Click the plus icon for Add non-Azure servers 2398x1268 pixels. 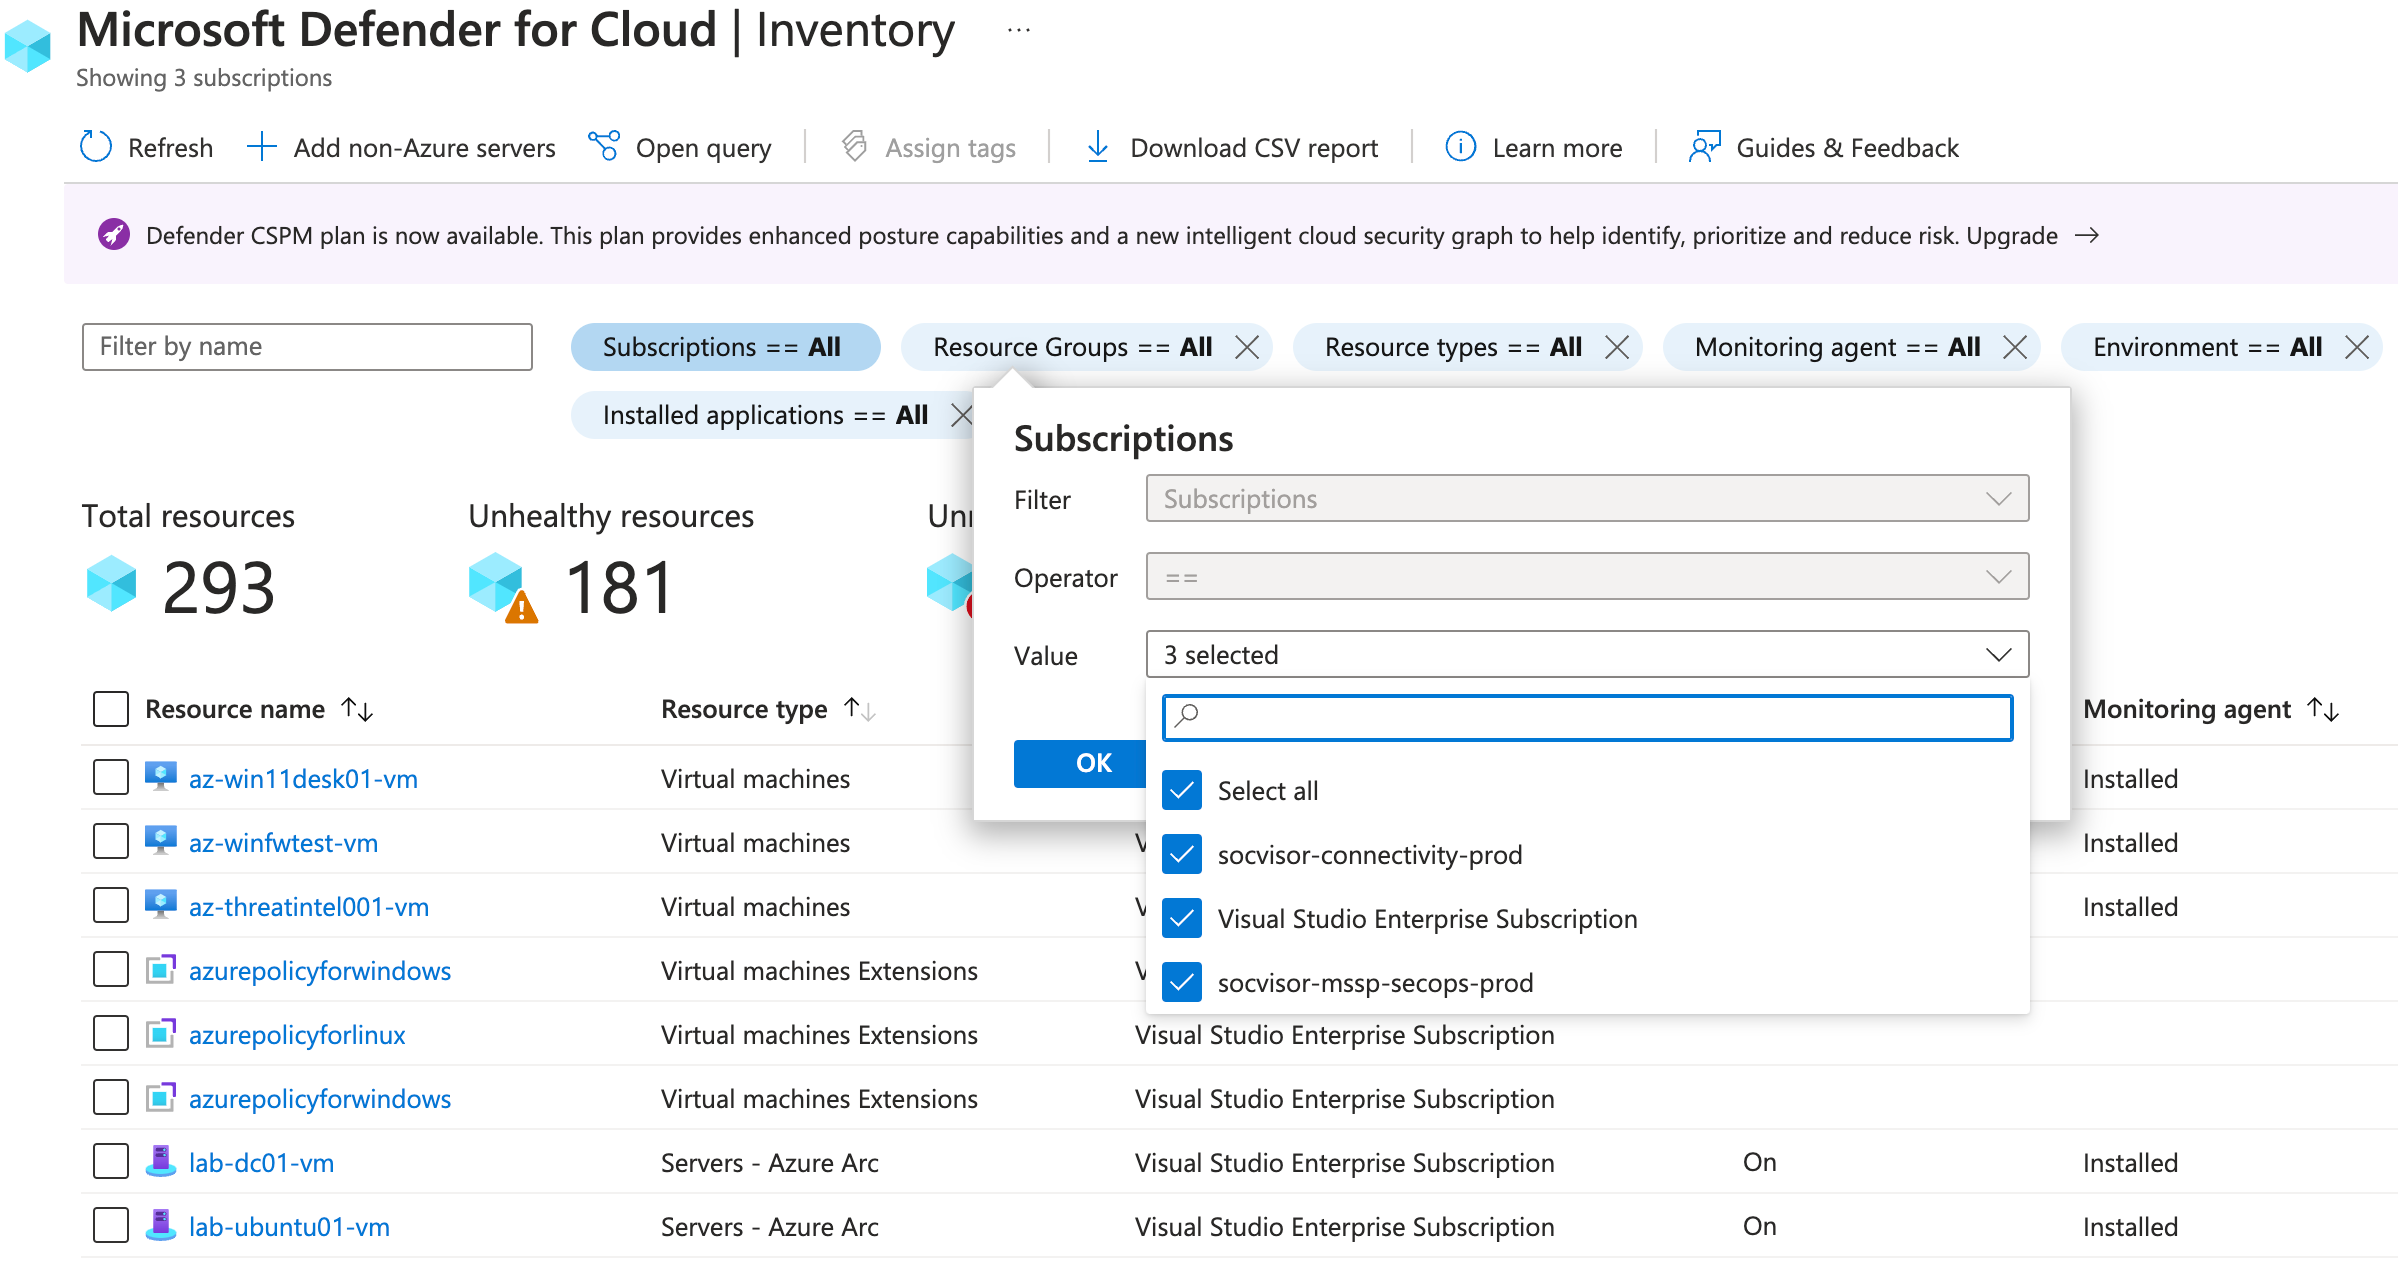pos(262,147)
